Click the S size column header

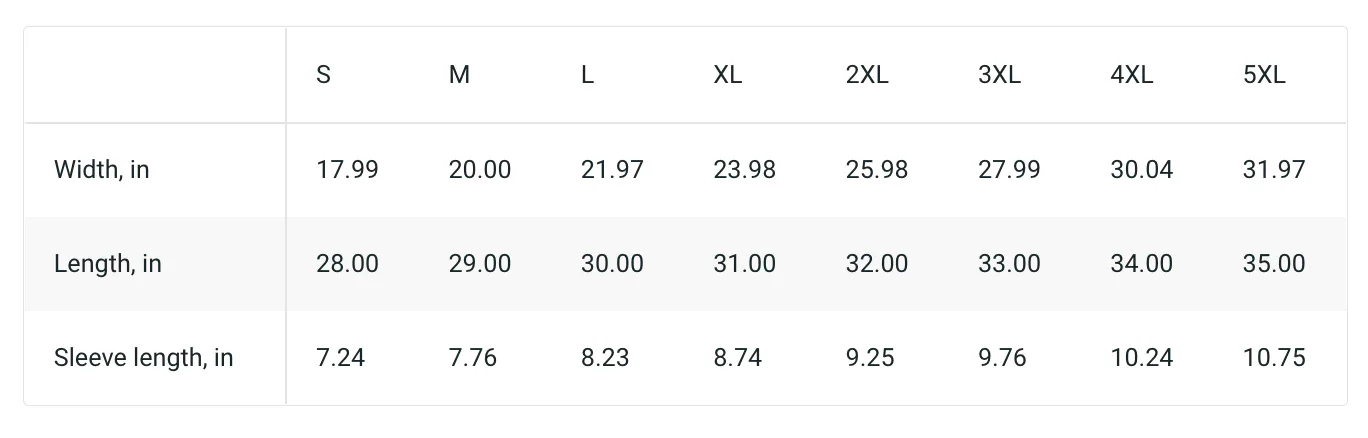click(323, 75)
